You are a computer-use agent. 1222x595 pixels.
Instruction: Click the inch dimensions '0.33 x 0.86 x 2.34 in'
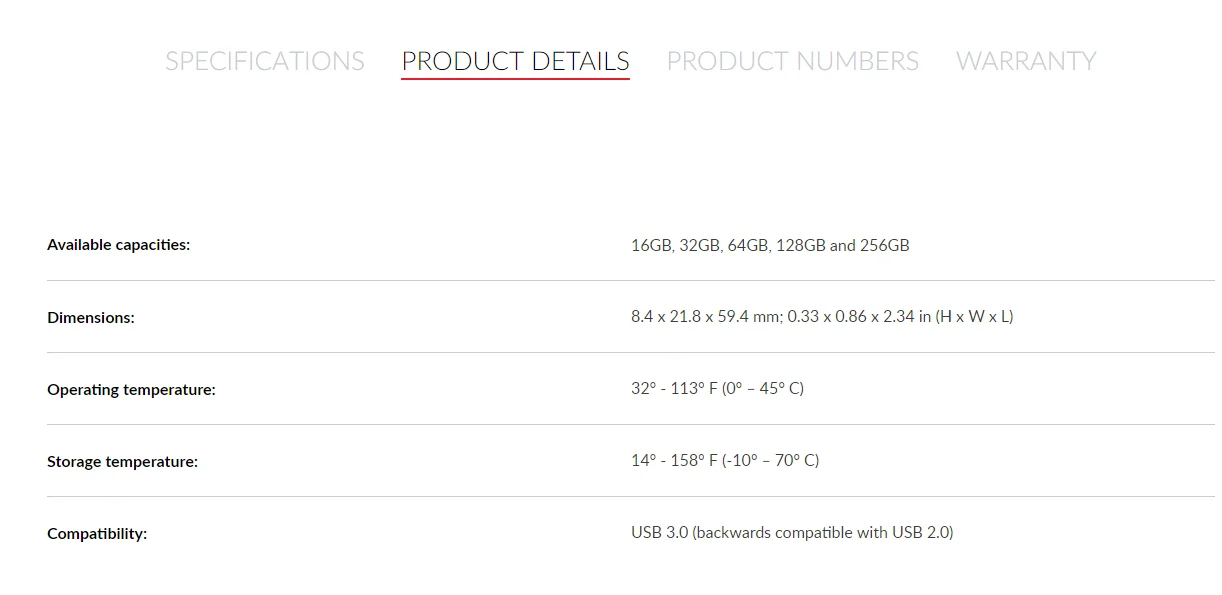click(859, 317)
